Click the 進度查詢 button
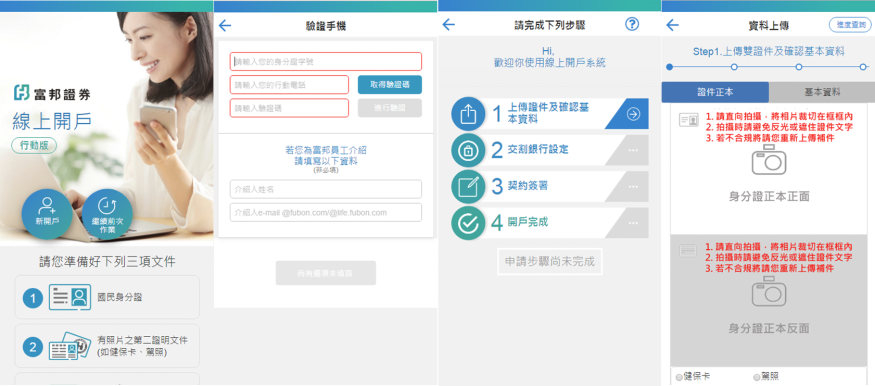The height and width of the screenshot is (386, 875). point(850,25)
